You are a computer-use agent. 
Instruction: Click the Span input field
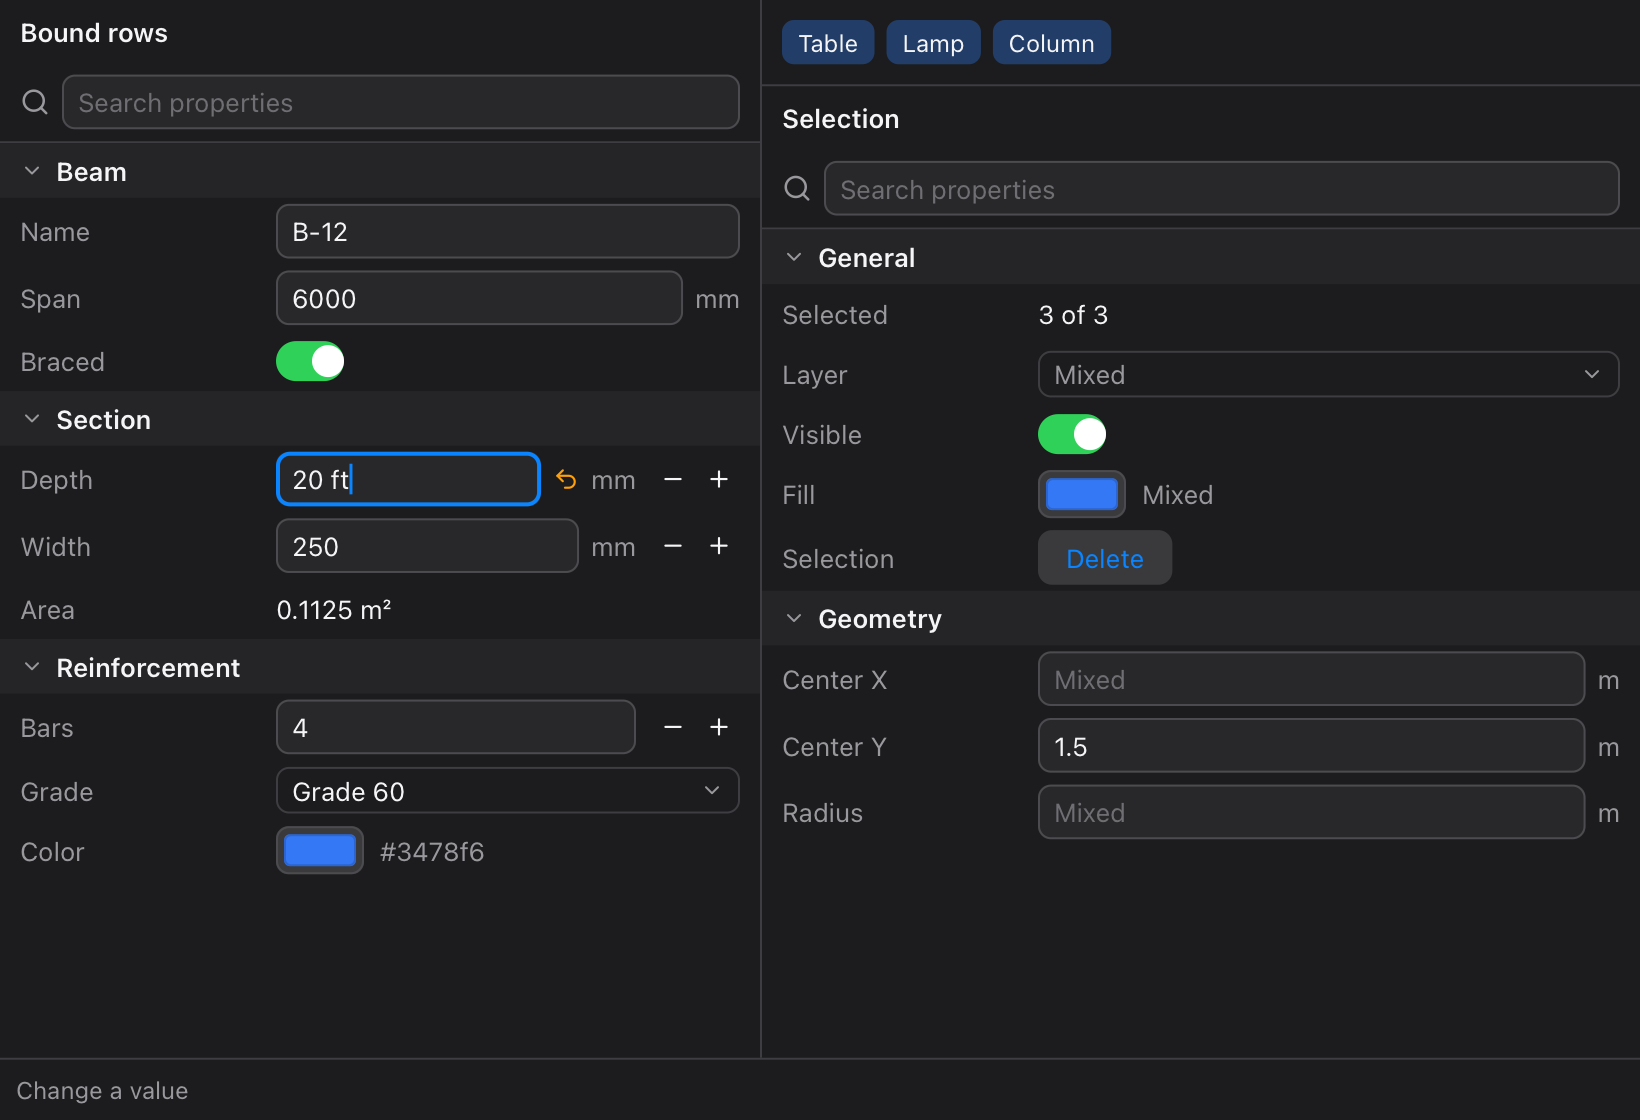(x=479, y=298)
